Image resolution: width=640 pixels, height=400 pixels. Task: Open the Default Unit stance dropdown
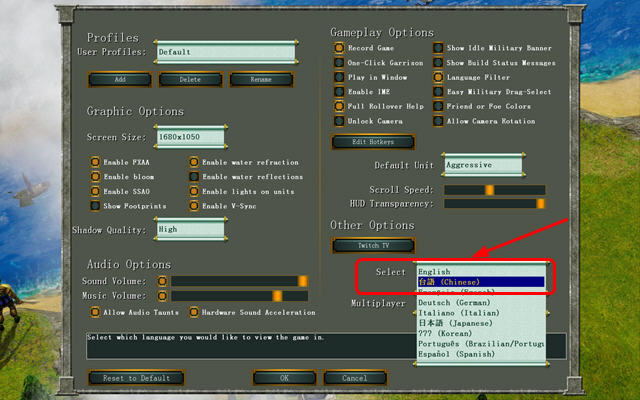point(482,164)
